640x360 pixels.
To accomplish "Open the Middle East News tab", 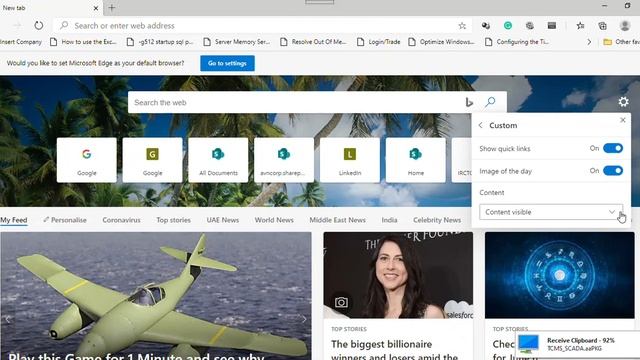I will point(337,220).
